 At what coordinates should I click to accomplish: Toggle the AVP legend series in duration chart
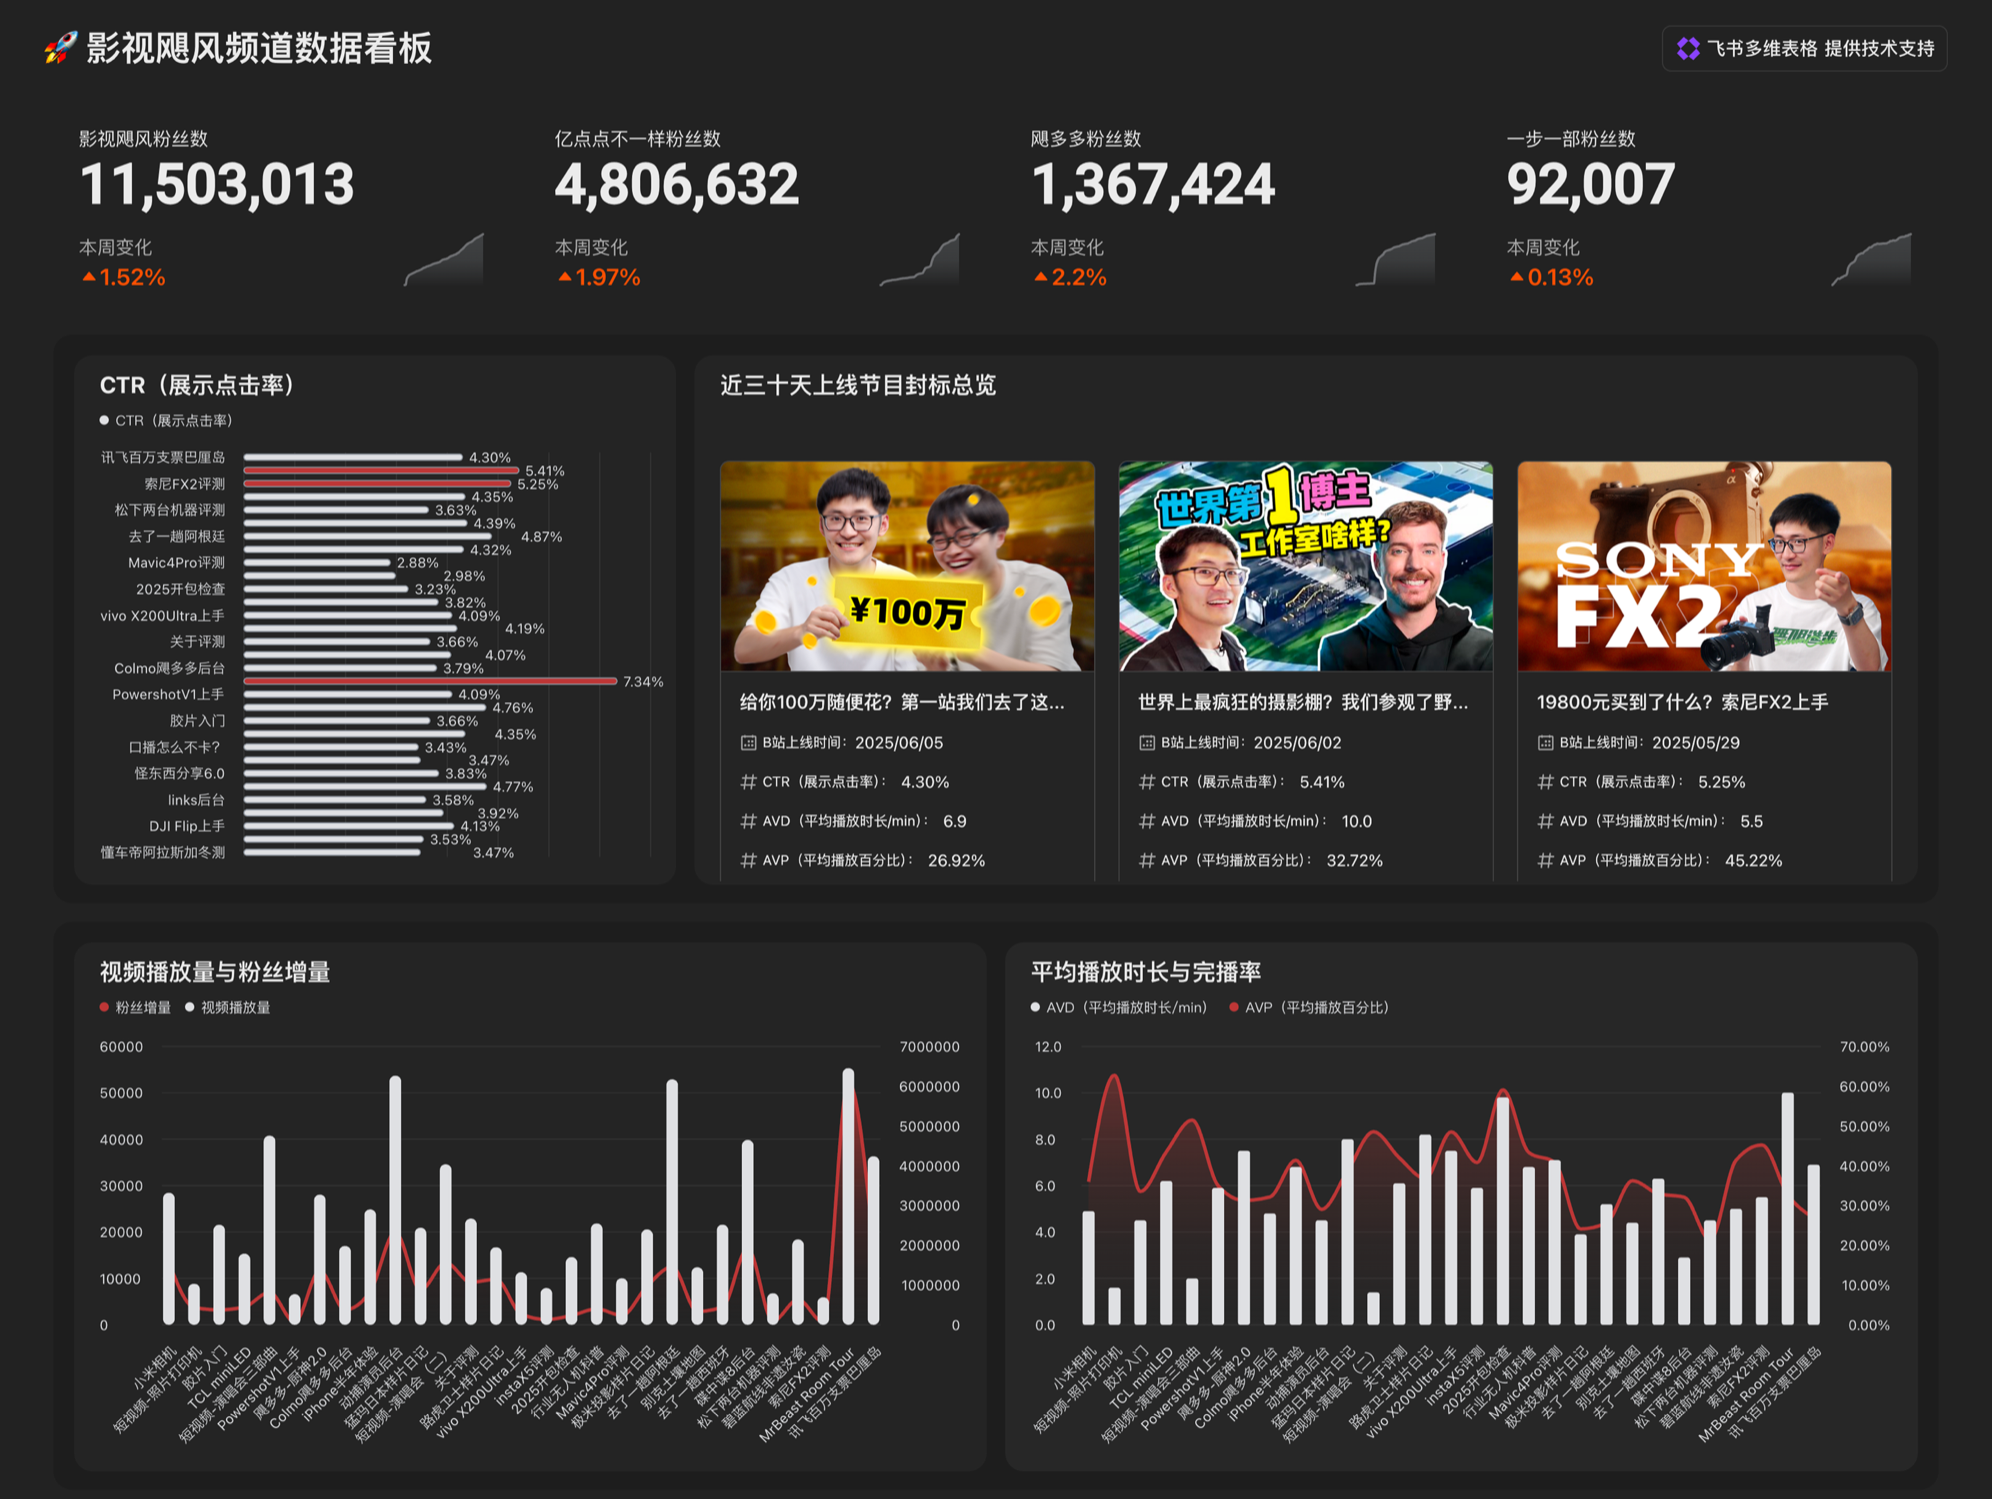(x=1309, y=1007)
